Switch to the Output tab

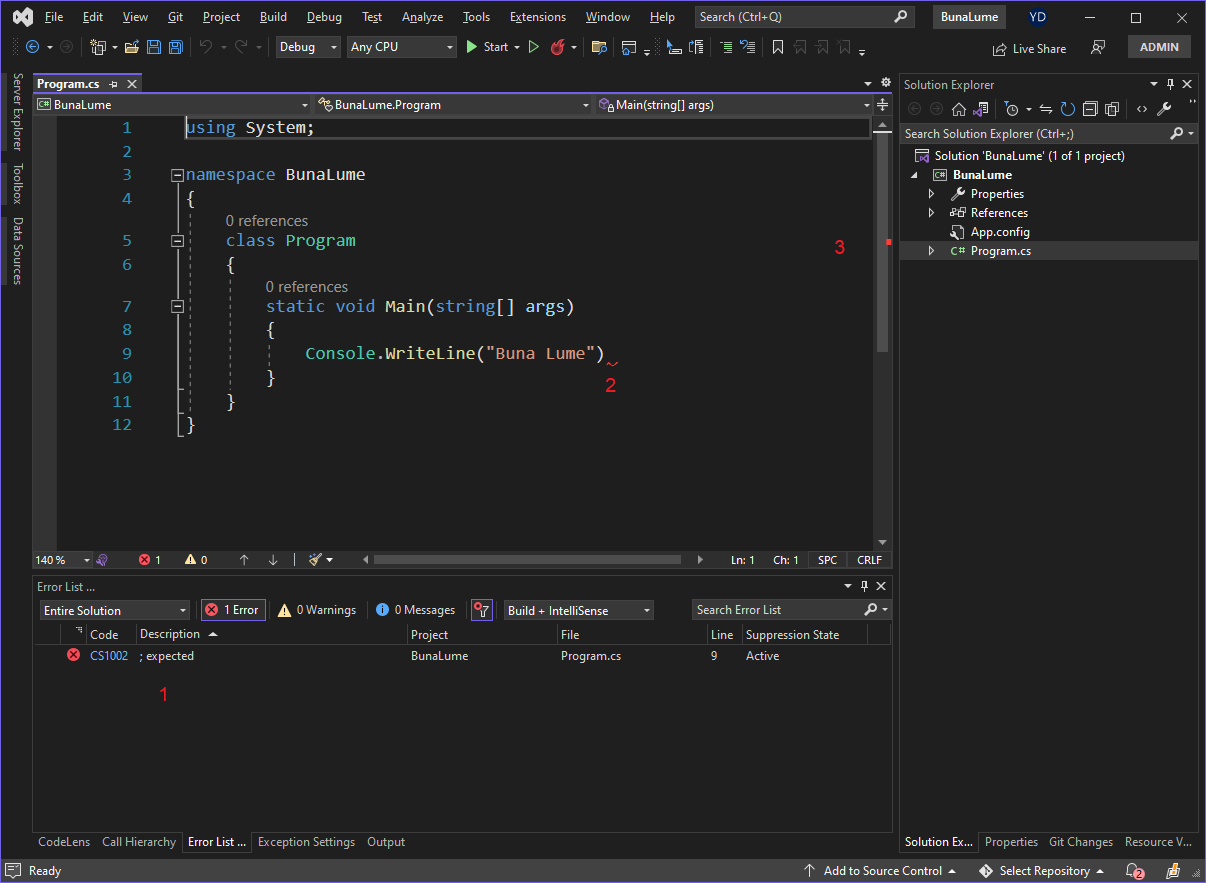click(x=386, y=842)
